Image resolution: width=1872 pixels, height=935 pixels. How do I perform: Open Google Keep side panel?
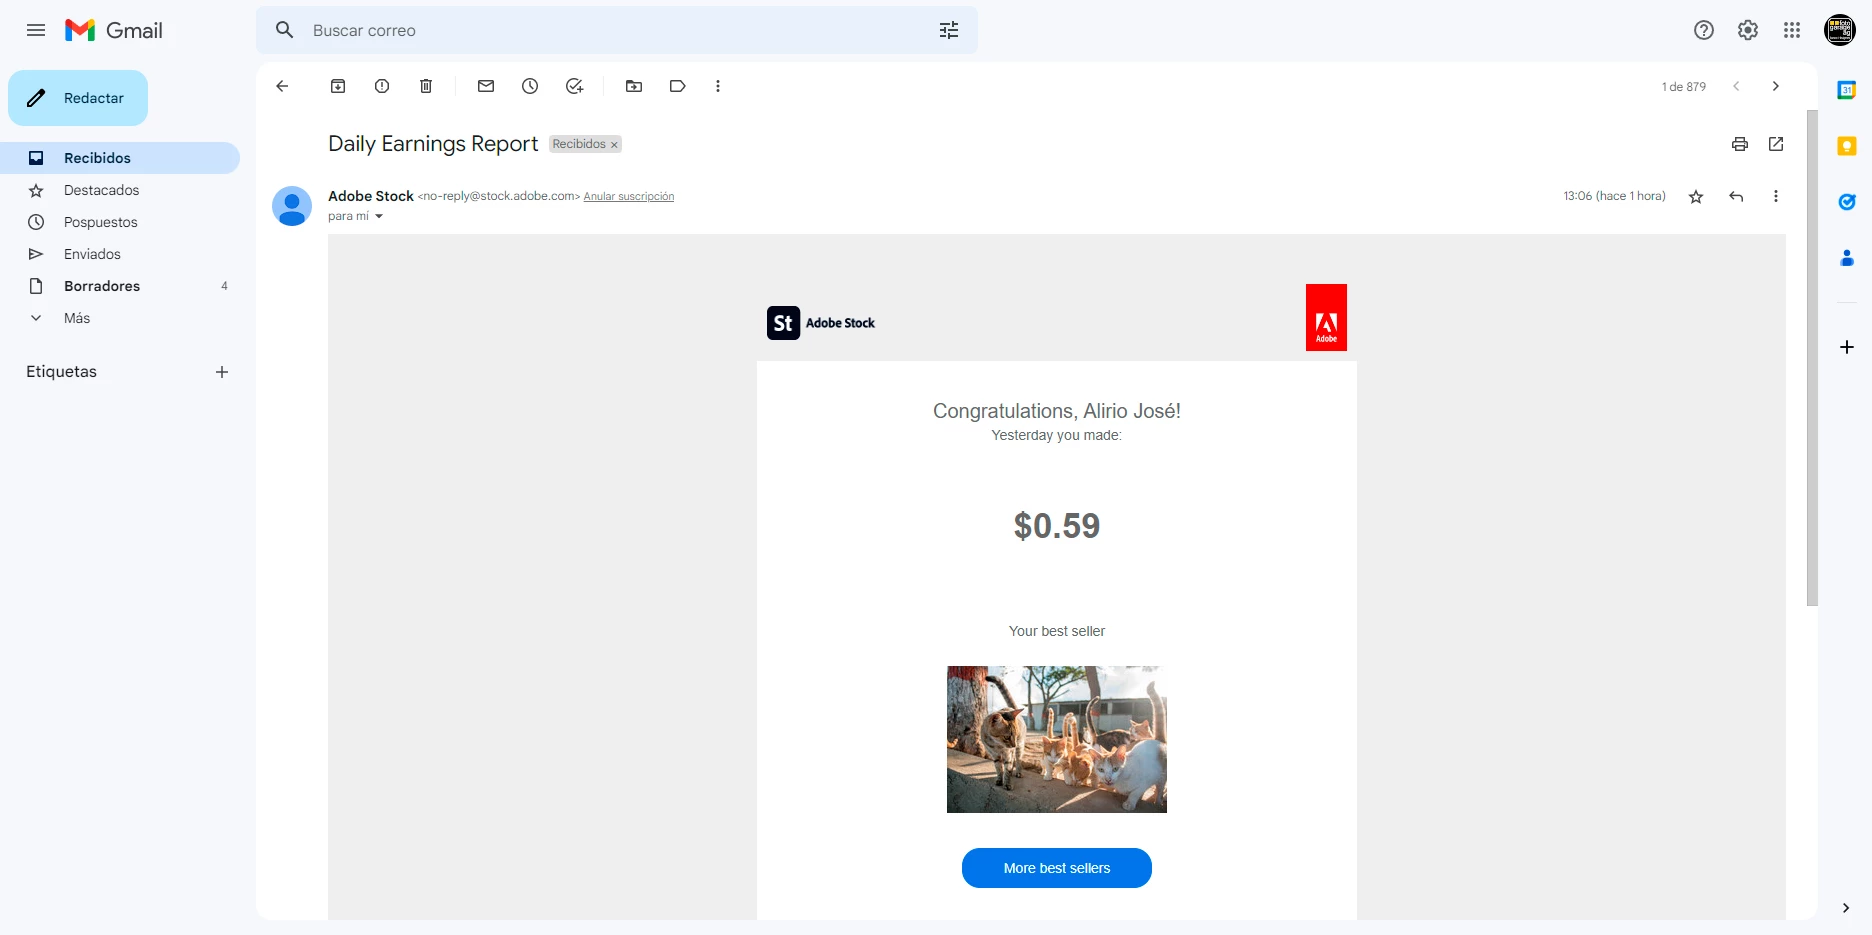tap(1847, 146)
